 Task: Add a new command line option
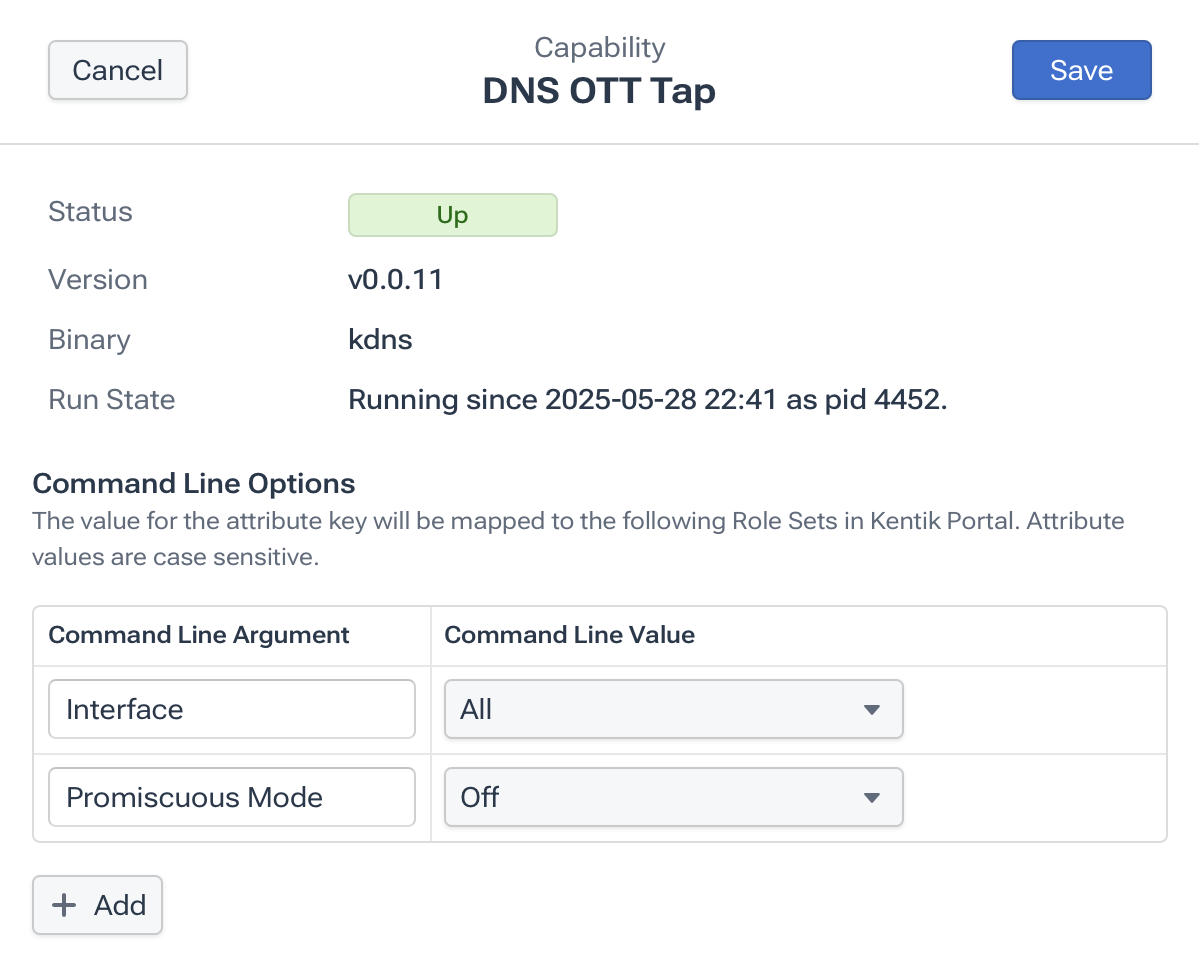(x=98, y=906)
